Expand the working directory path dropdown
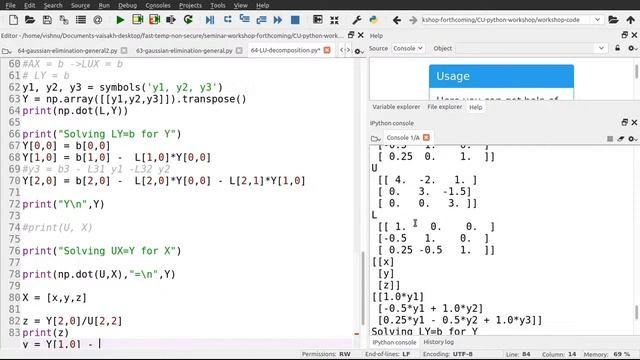Image resolution: width=640 pixels, height=360 pixels. [598, 20]
